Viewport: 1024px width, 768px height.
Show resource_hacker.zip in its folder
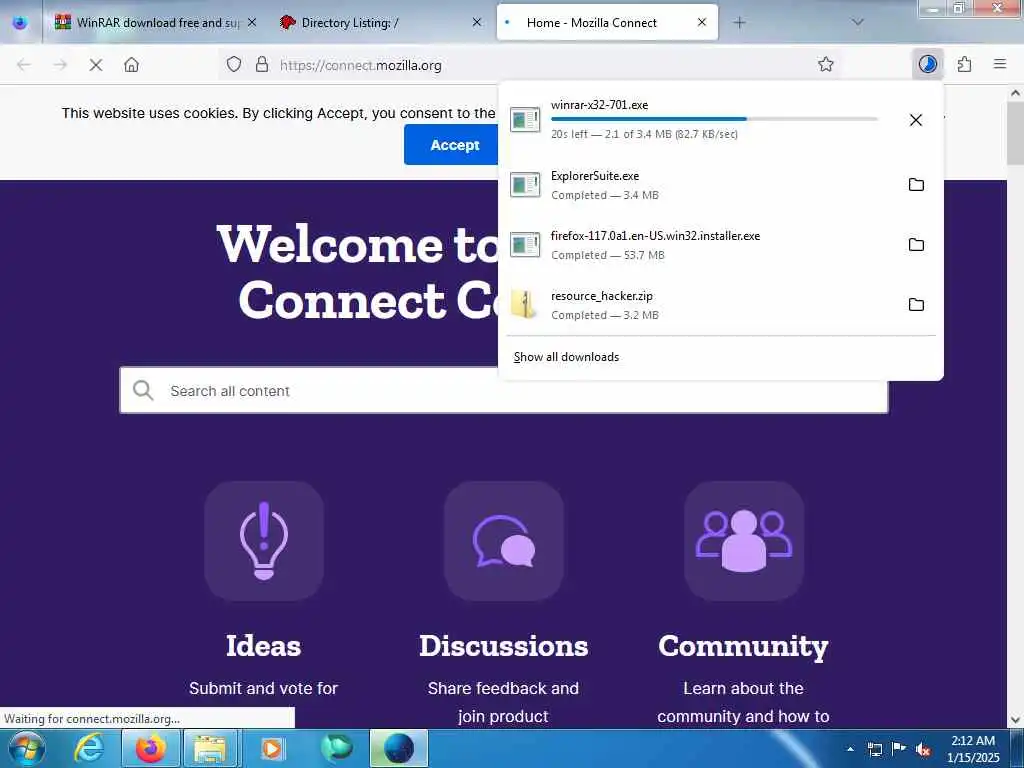click(x=916, y=305)
